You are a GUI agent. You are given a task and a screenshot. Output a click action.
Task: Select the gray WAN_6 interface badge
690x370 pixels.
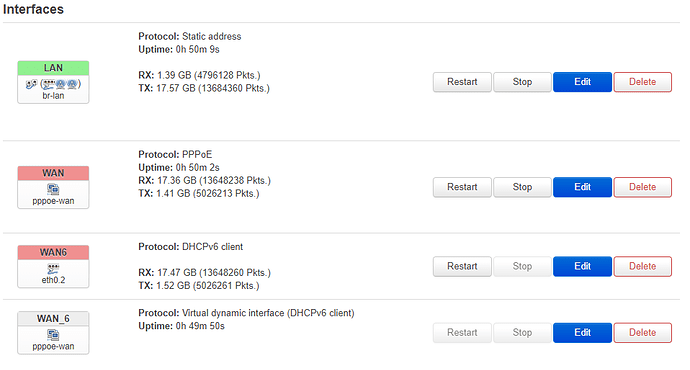tap(53, 319)
